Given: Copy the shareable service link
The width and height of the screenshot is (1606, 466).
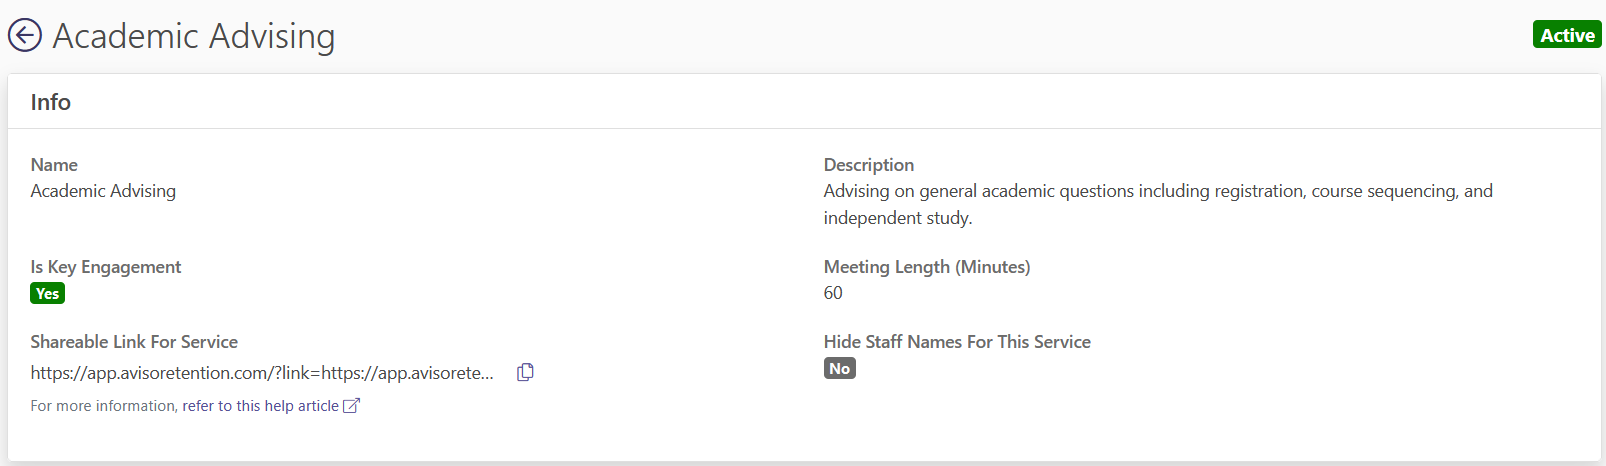Looking at the screenshot, I should tap(525, 372).
